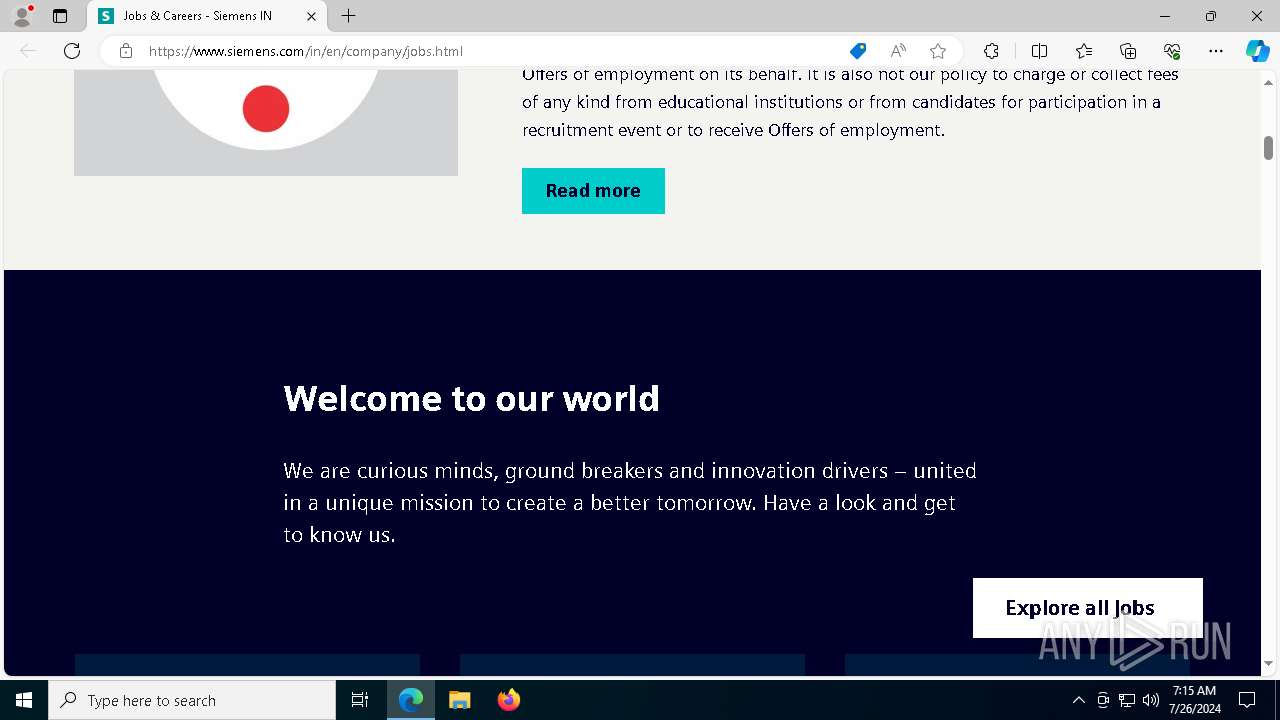The image size is (1280, 720).
Task: Open the shopping price tag icon
Action: click(858, 51)
